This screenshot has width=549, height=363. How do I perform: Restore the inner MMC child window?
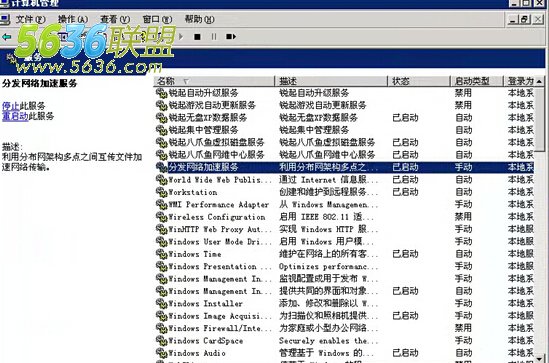coord(524,19)
